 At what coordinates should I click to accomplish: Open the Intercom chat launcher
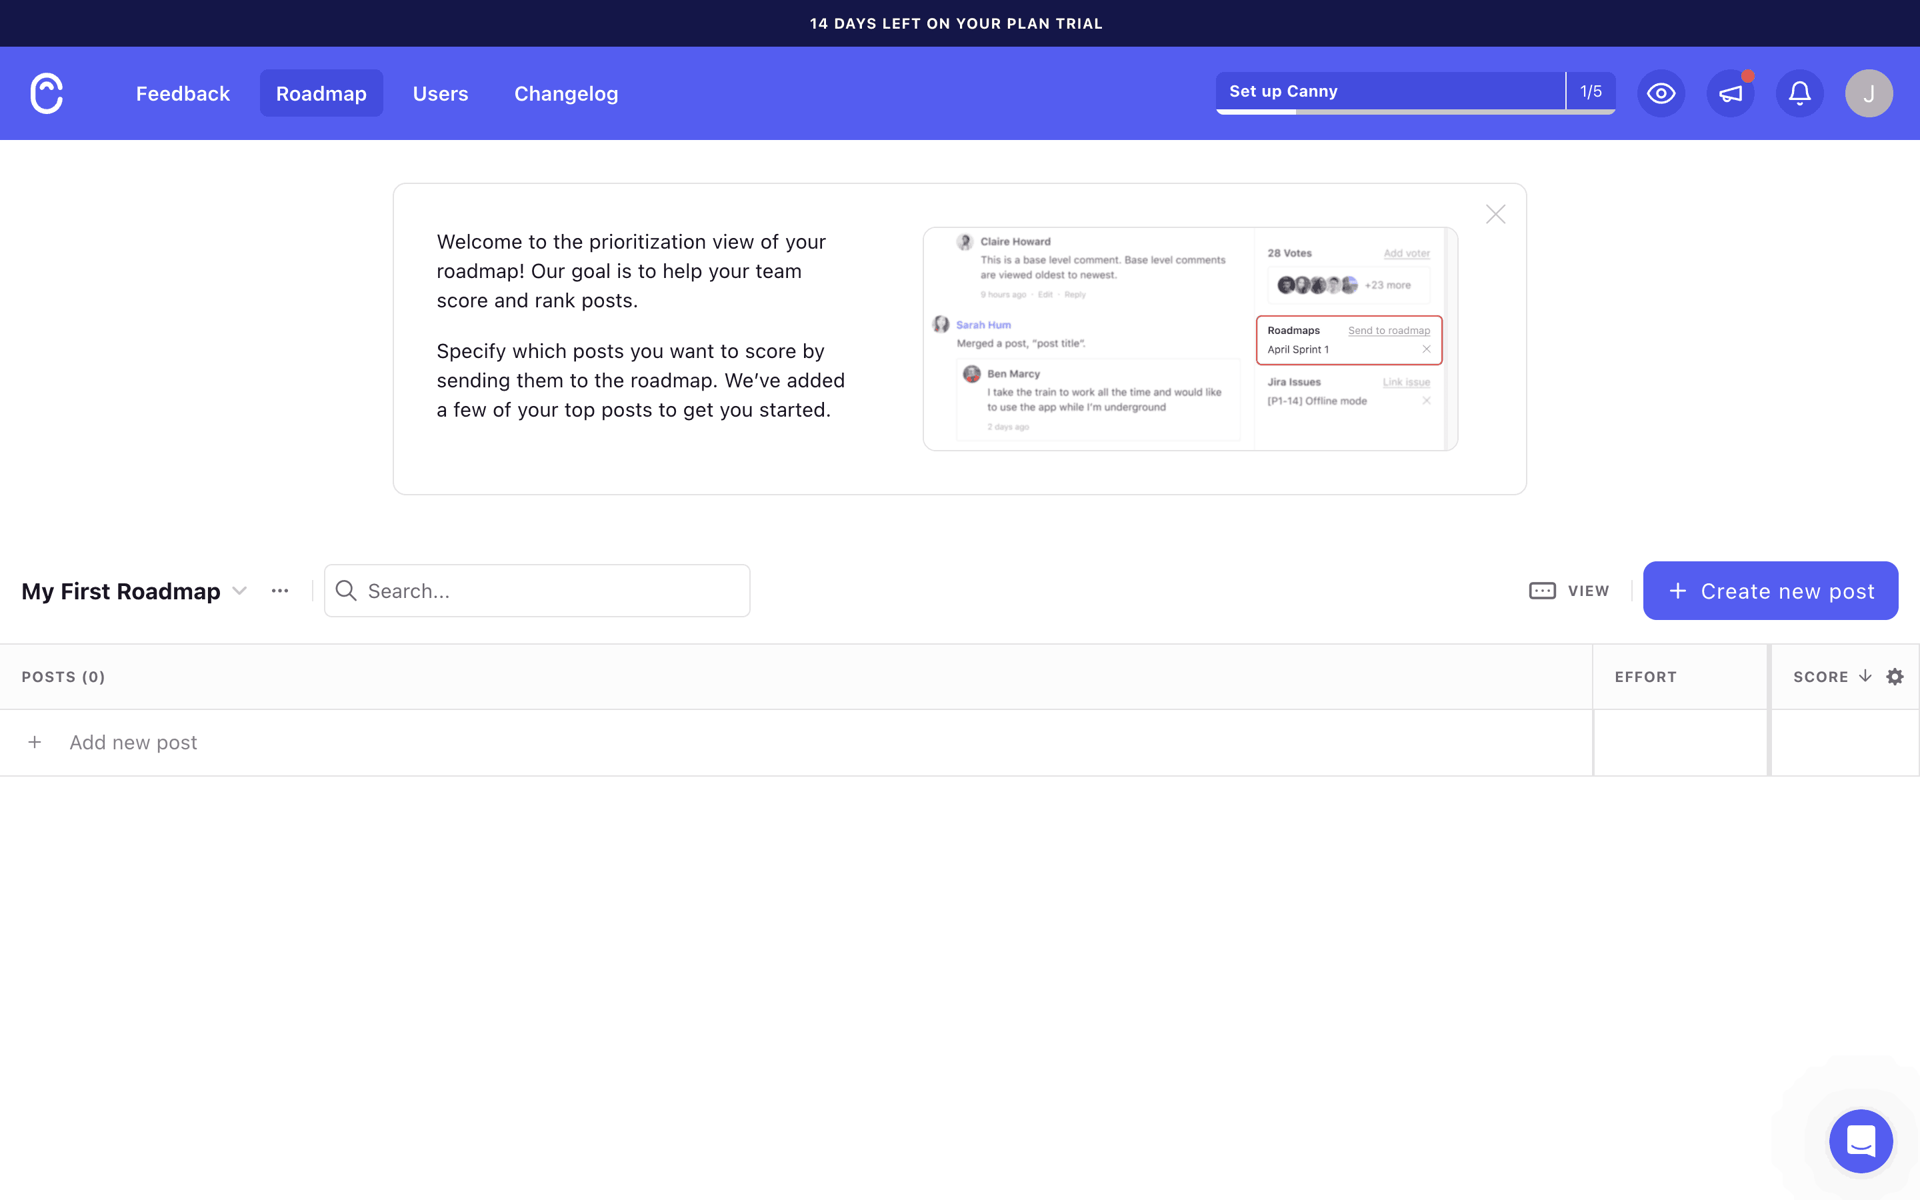point(1860,1141)
